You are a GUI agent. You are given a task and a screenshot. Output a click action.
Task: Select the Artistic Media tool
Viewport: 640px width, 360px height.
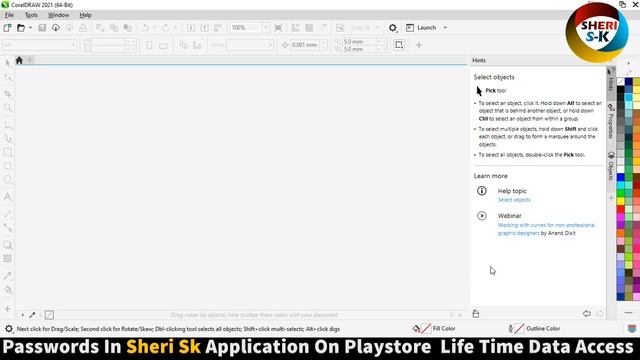tap(7, 139)
